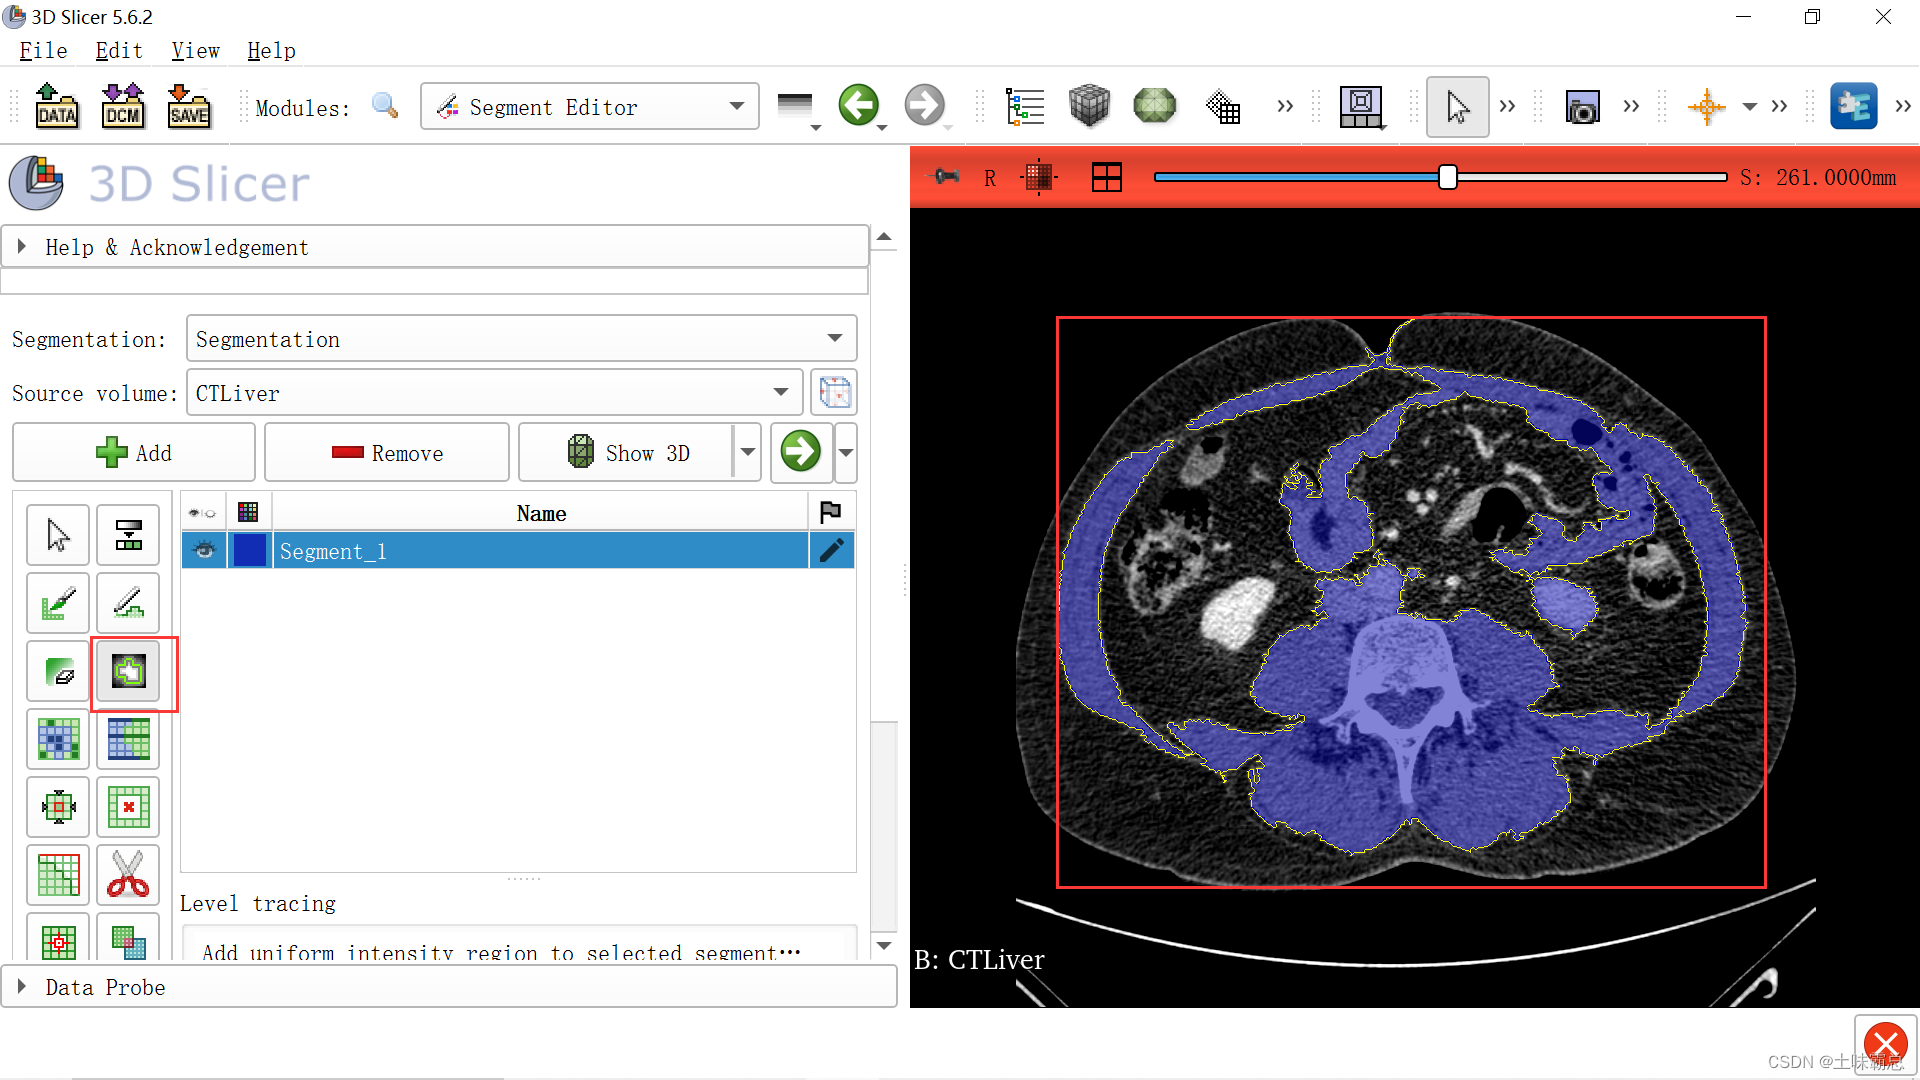Select the Grow from seeds effect
Screen dimensions: 1920x1080
tap(57, 740)
